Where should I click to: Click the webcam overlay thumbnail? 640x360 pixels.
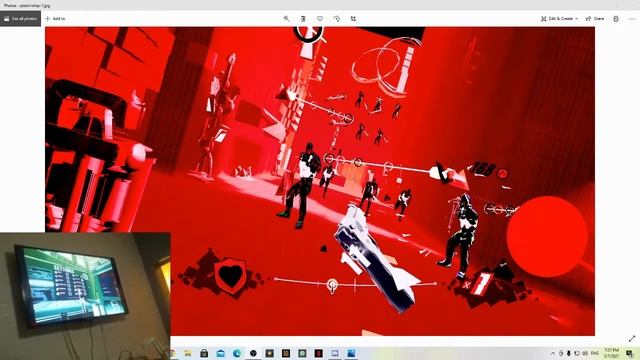(x=85, y=296)
